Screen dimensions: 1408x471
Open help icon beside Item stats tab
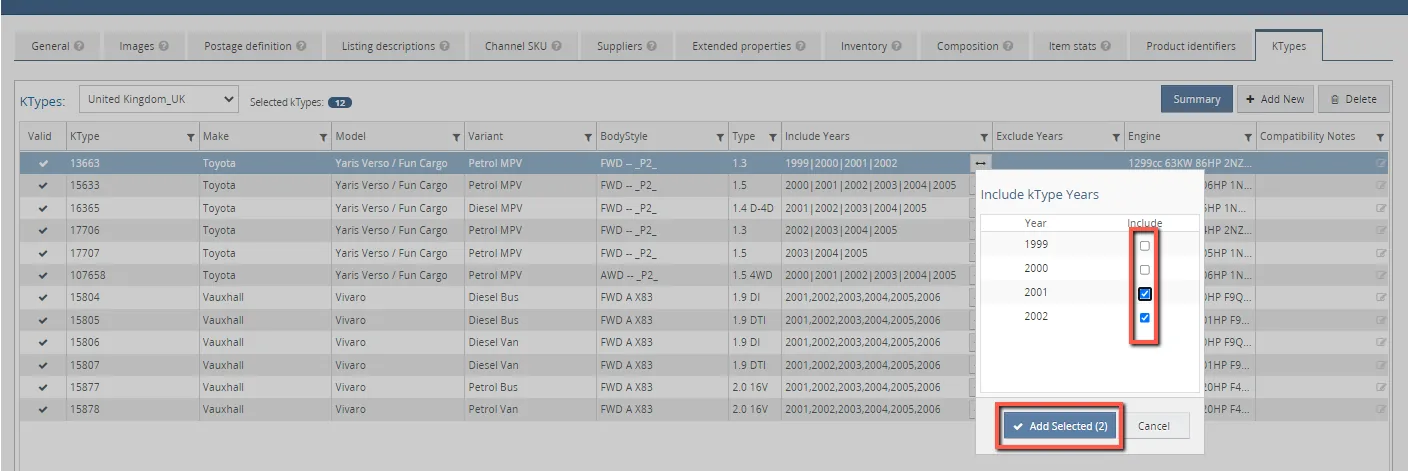point(1105,46)
